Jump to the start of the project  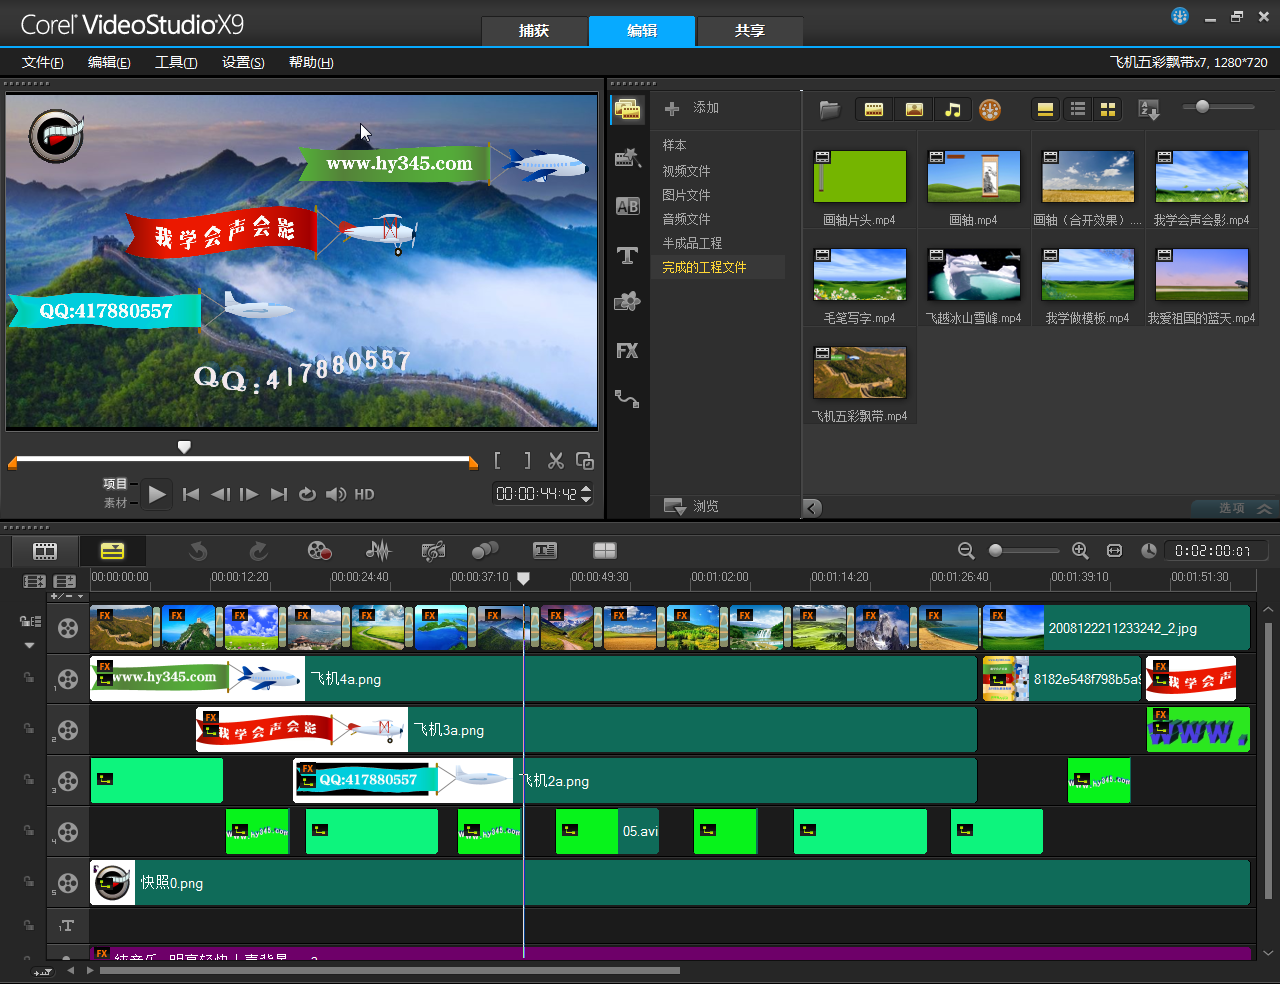tap(191, 494)
